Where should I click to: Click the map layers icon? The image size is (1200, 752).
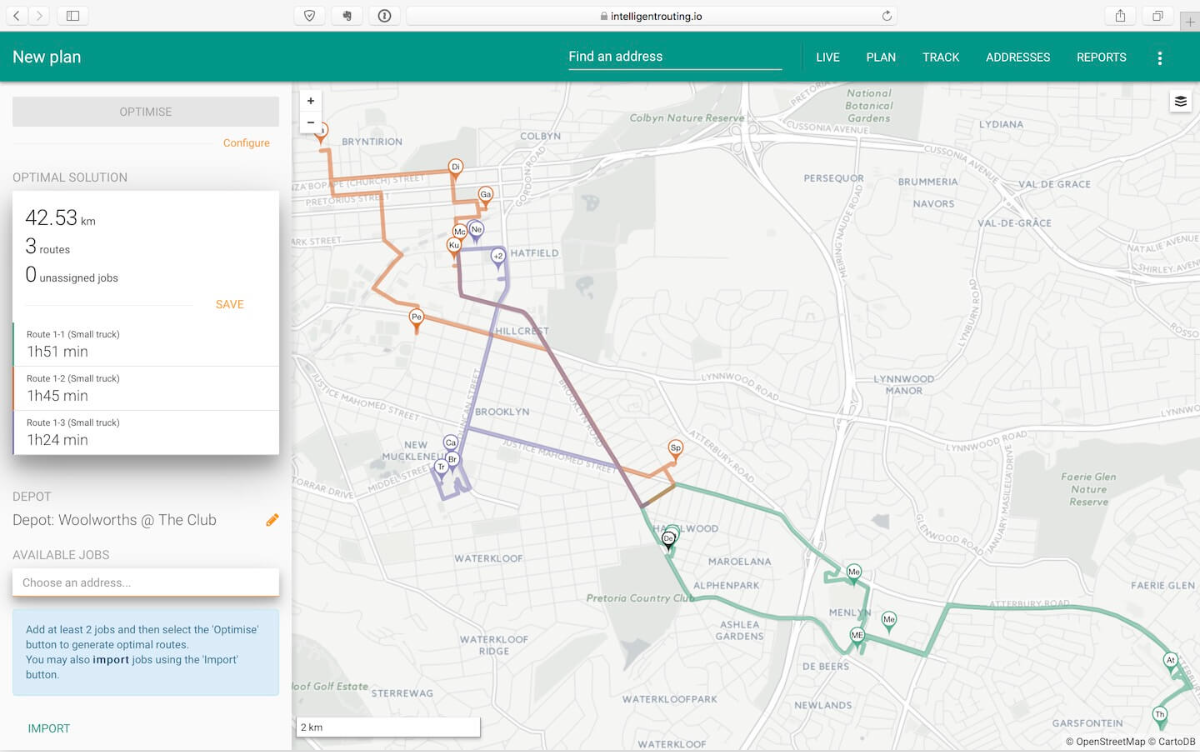tap(1181, 101)
